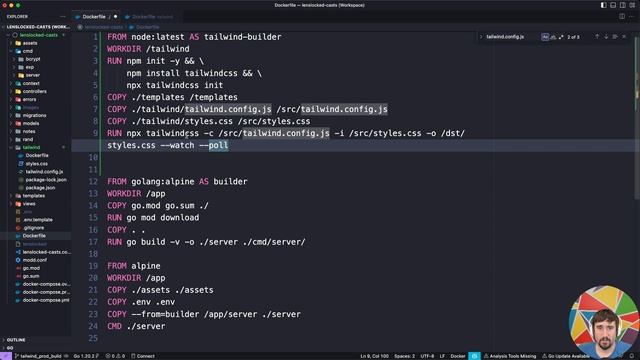
Task: Expand the rand folder
Action: coord(27,140)
